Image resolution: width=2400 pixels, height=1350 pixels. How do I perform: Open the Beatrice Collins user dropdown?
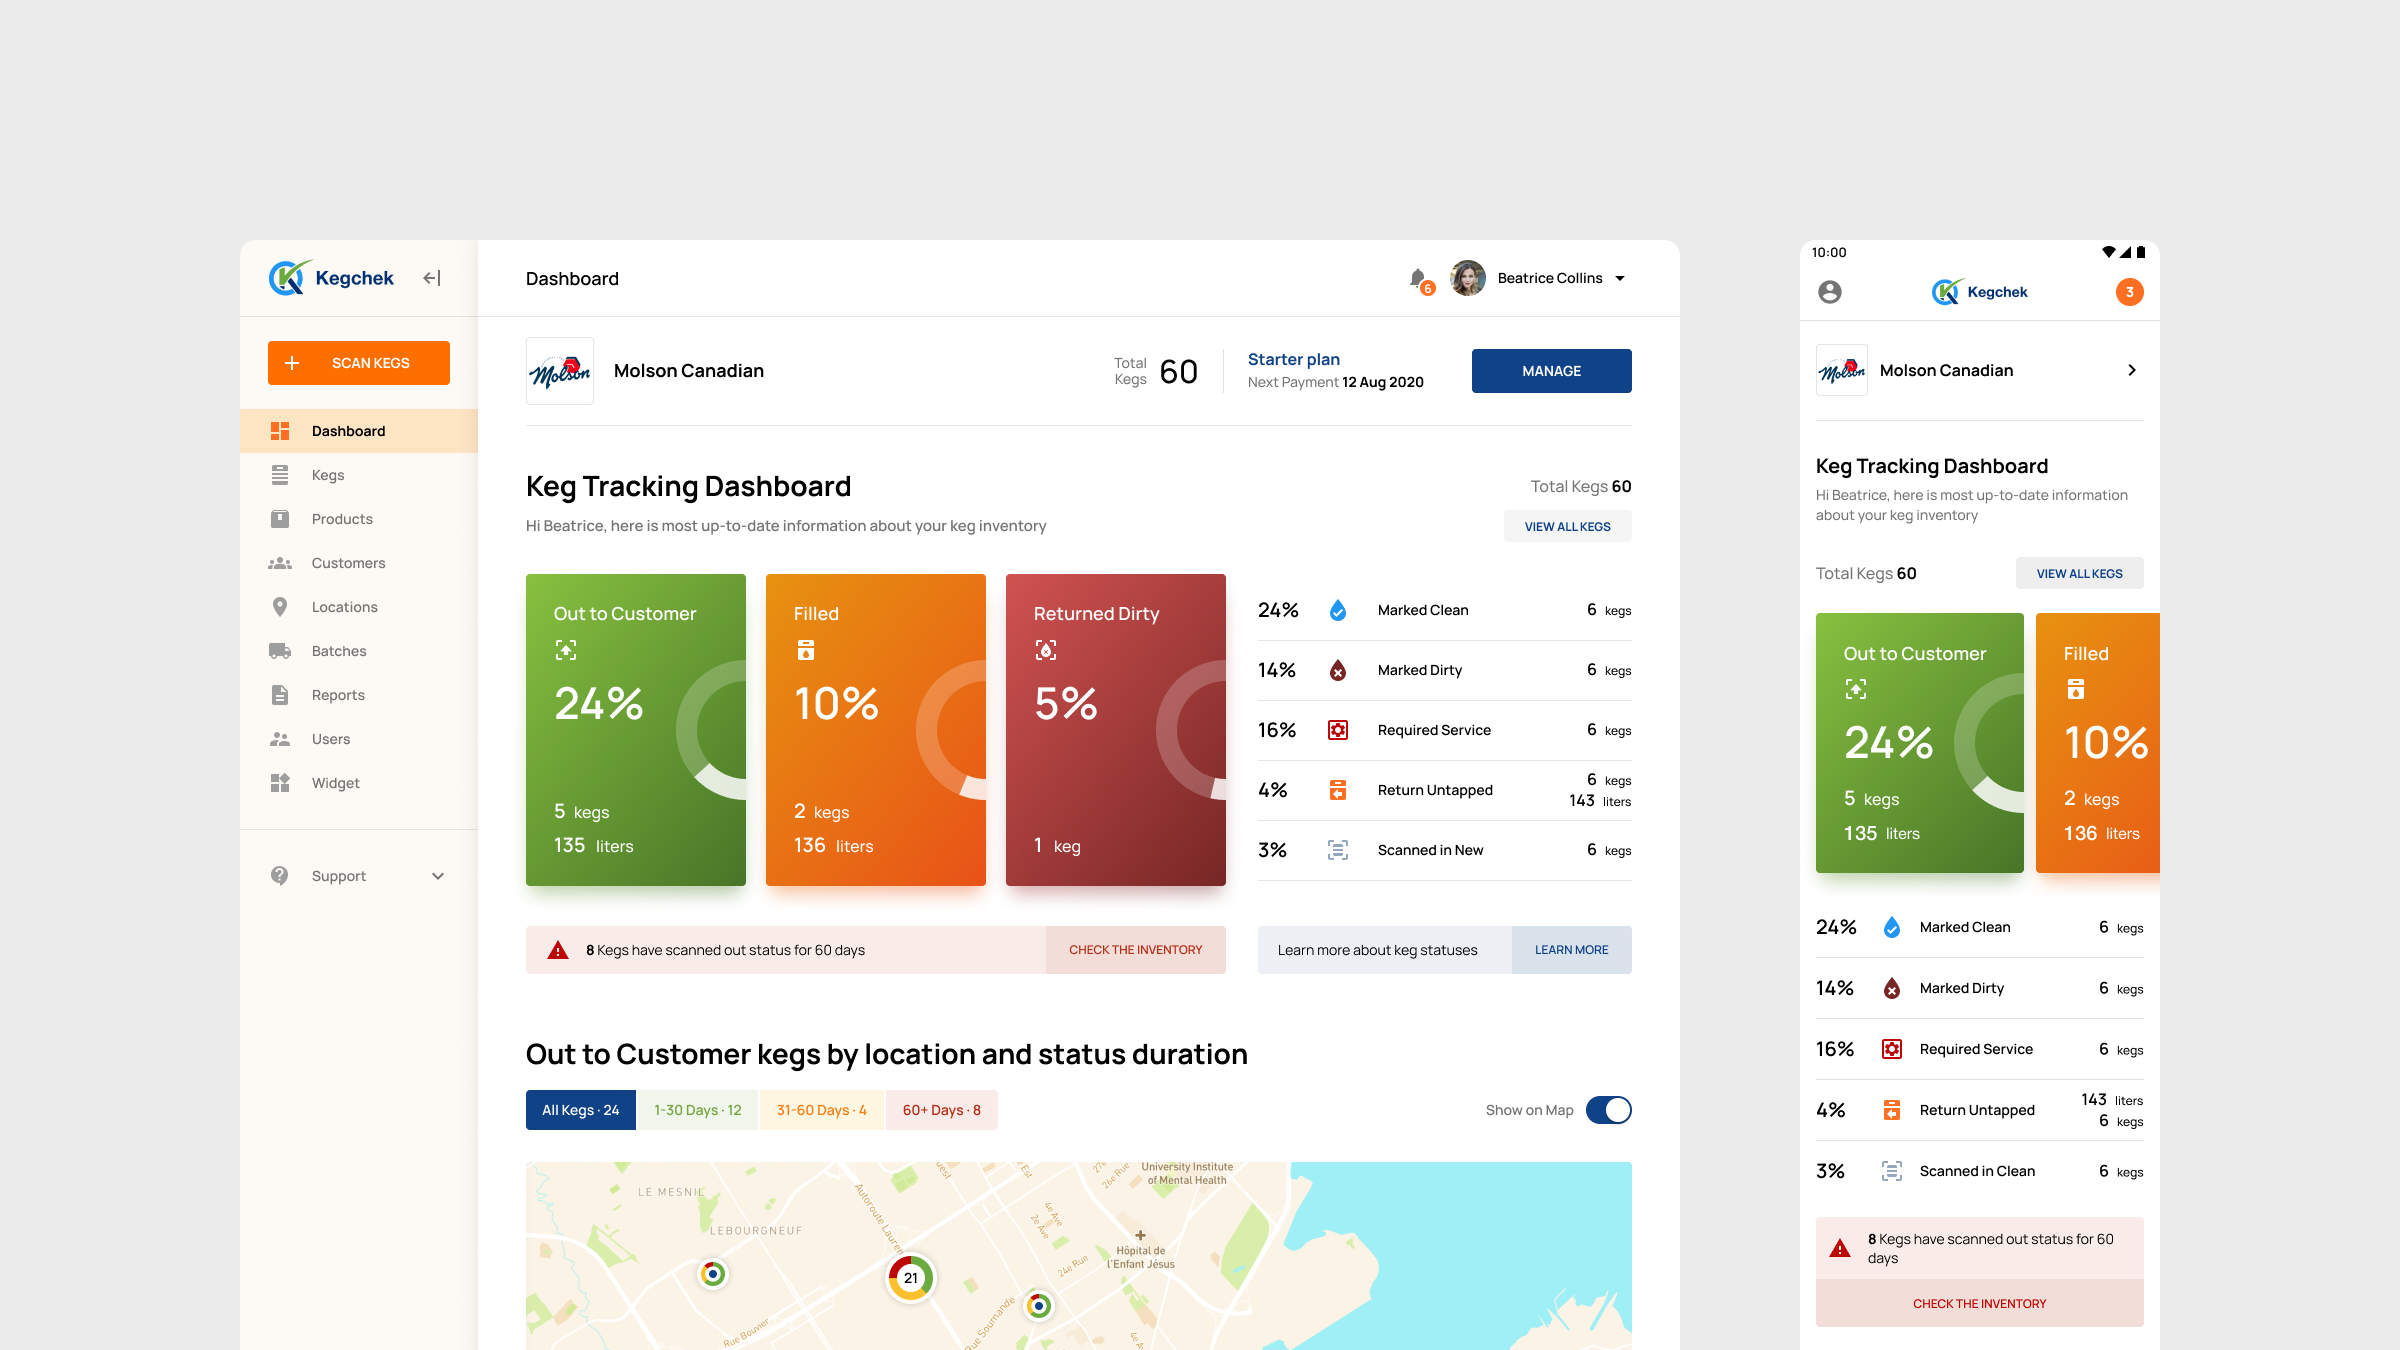pos(1620,278)
